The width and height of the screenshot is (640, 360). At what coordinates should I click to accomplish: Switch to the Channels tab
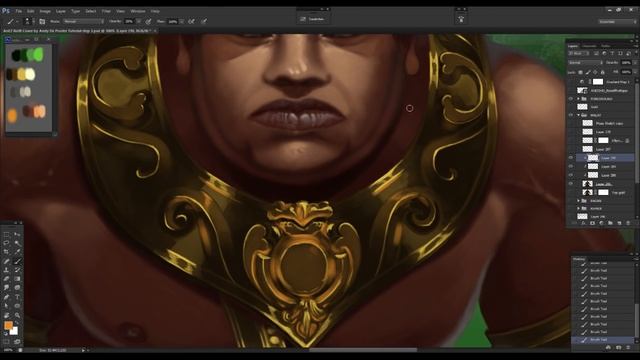click(x=589, y=46)
